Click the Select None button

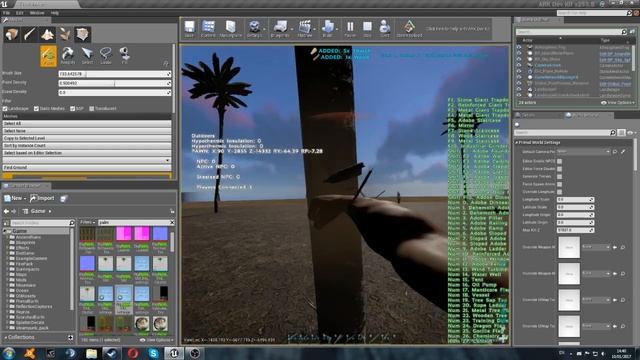point(87,131)
